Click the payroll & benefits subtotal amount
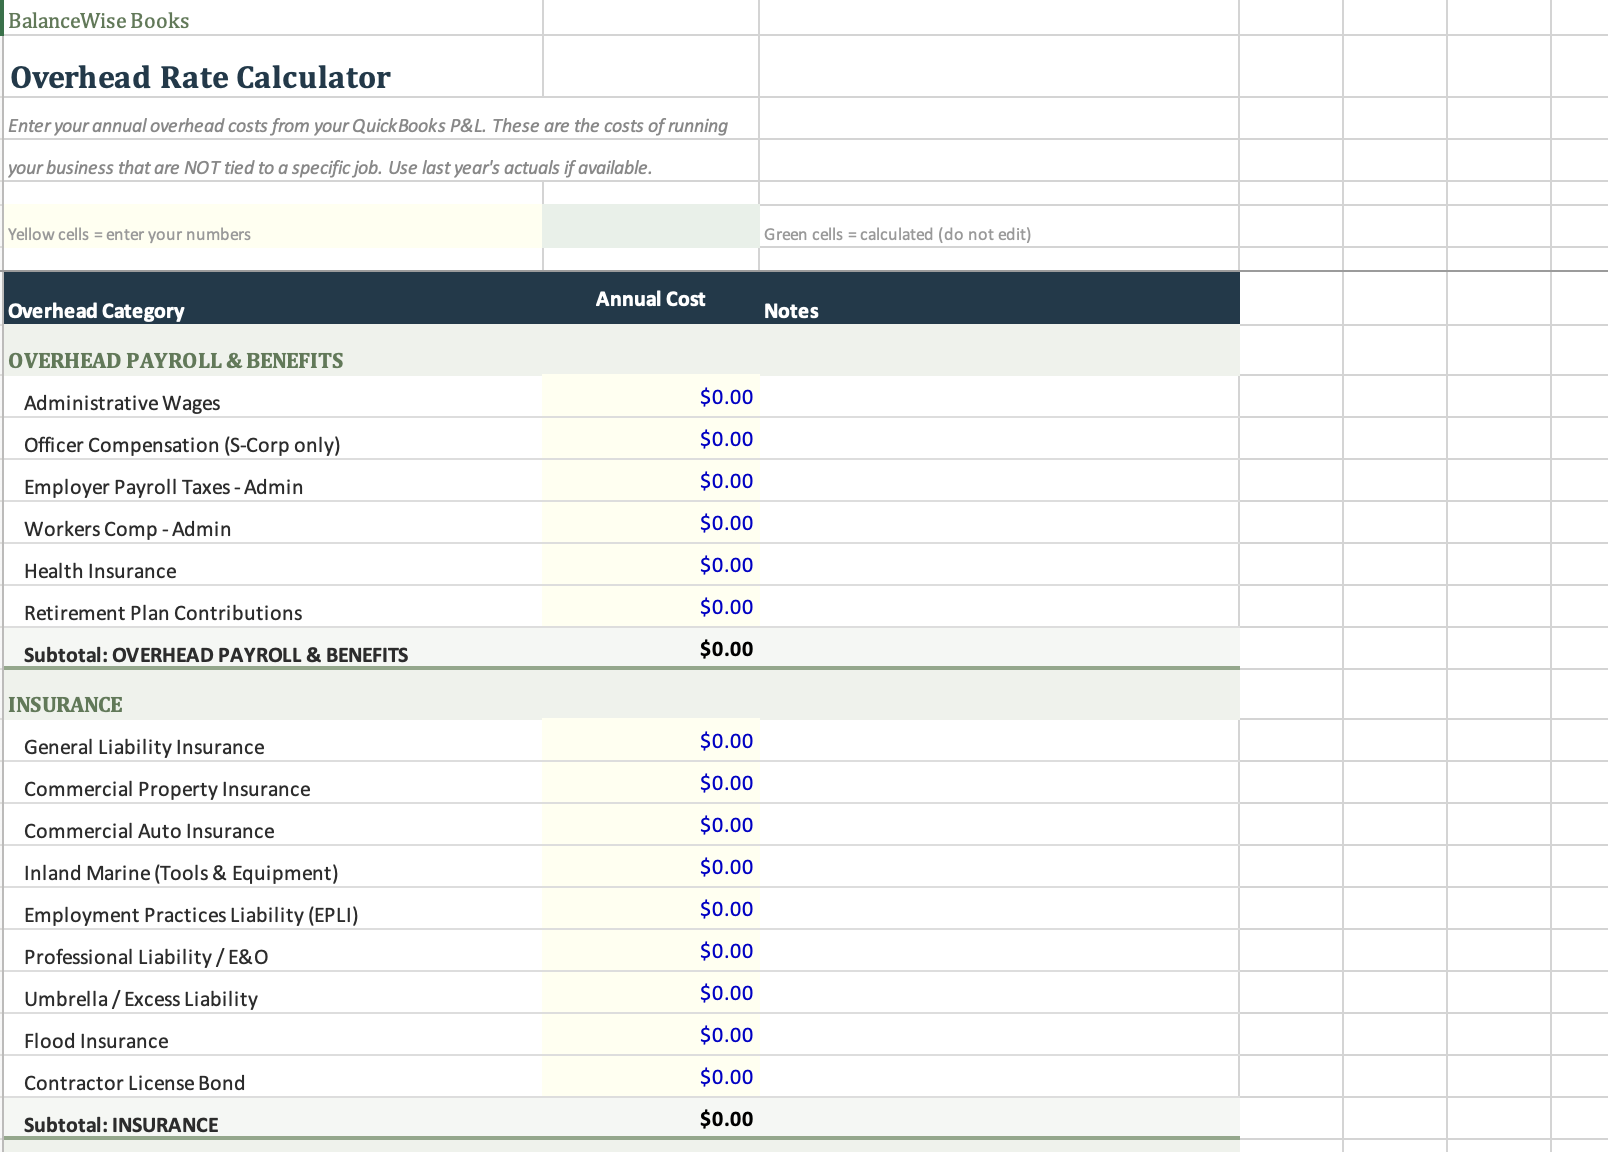Image resolution: width=1608 pixels, height=1152 pixels. [x=651, y=648]
